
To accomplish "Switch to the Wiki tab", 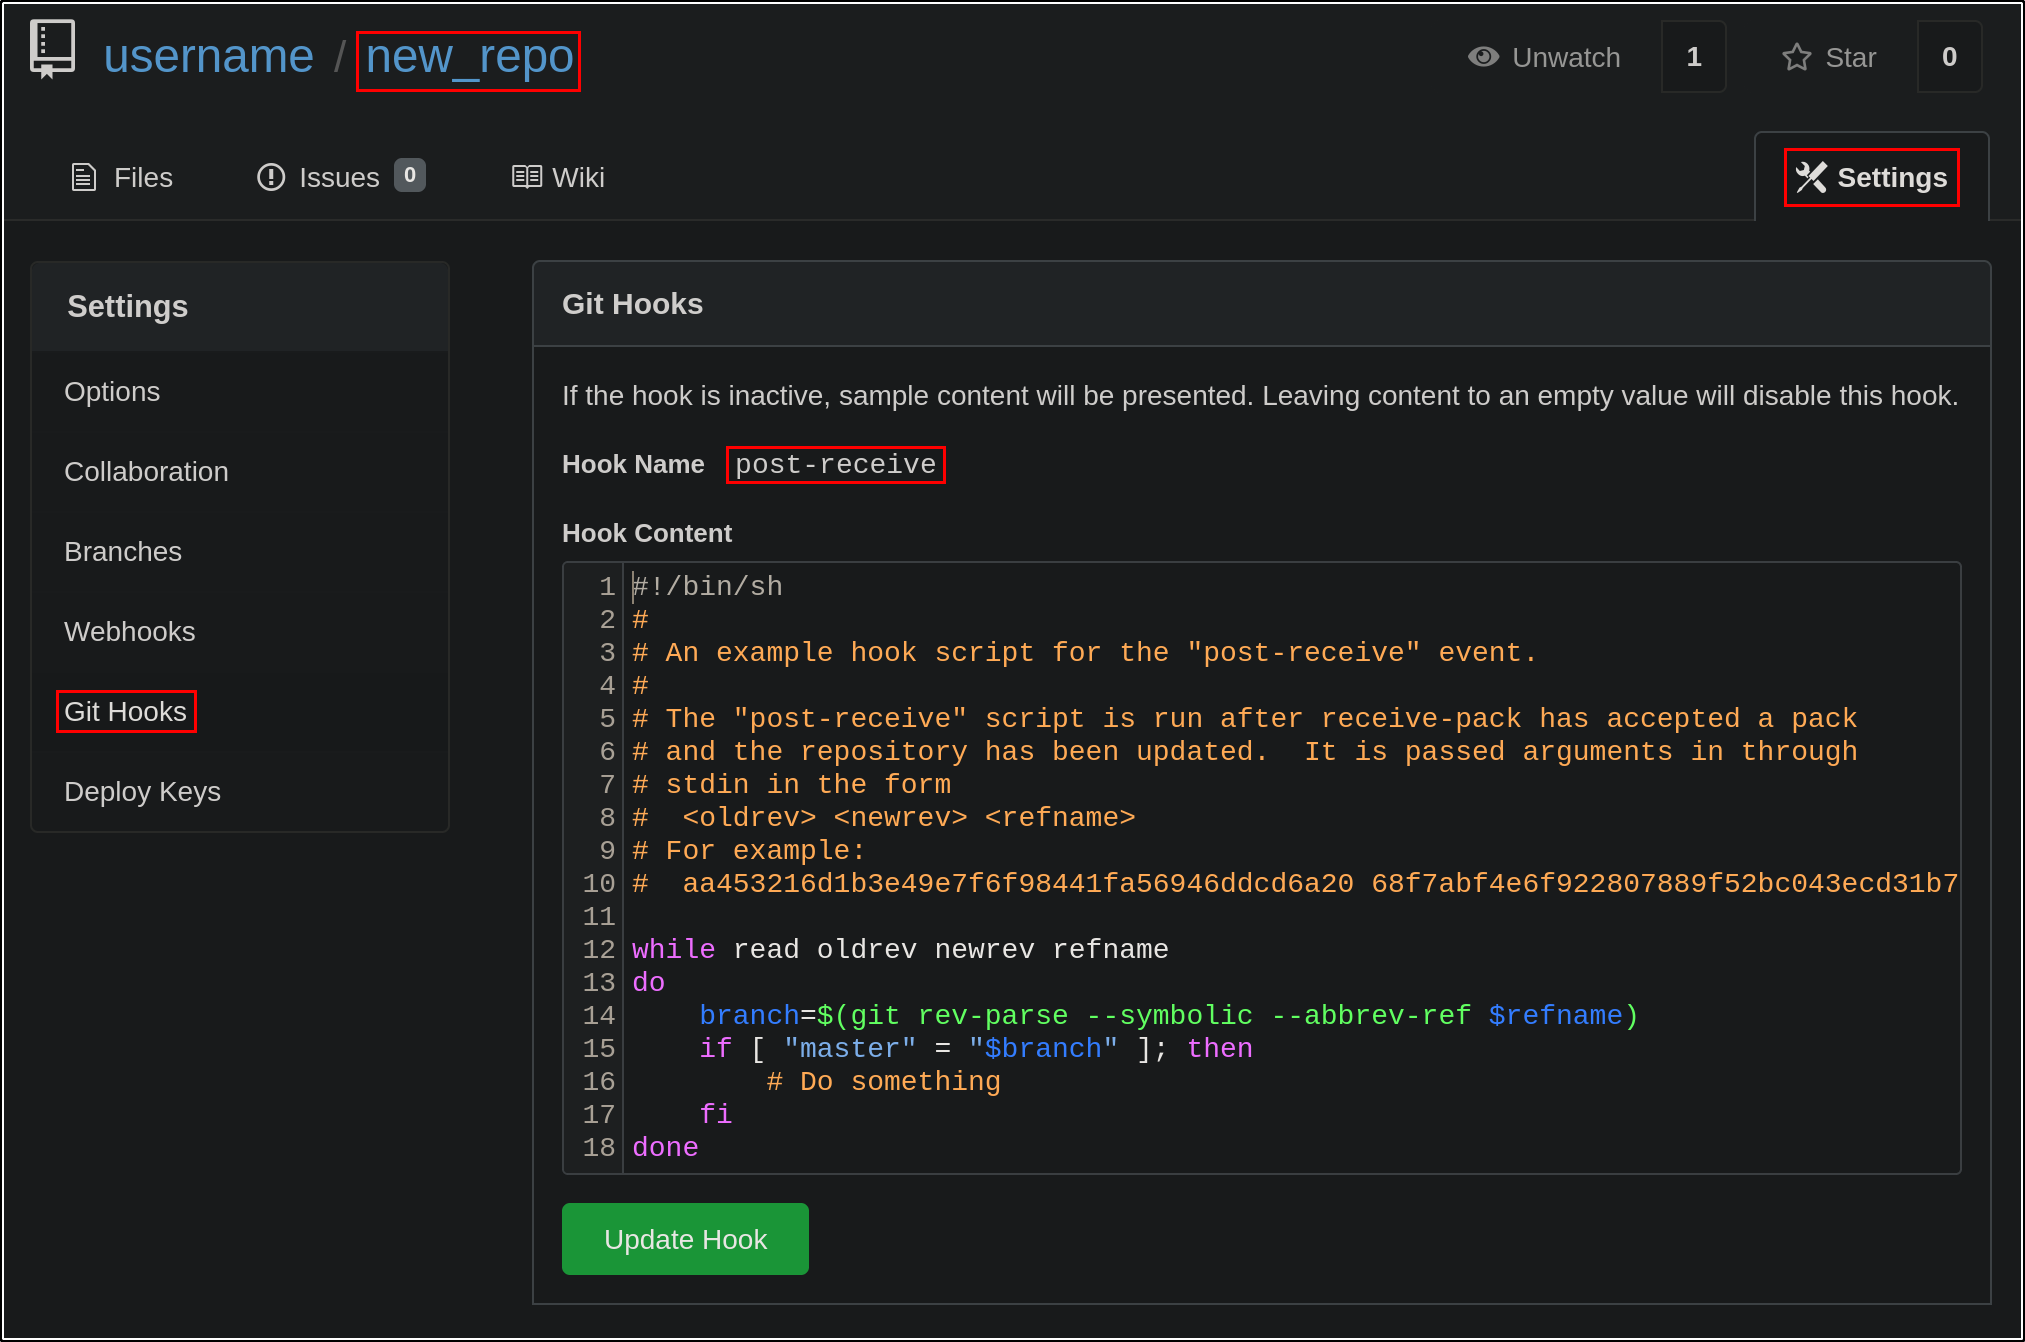I will [x=577, y=178].
